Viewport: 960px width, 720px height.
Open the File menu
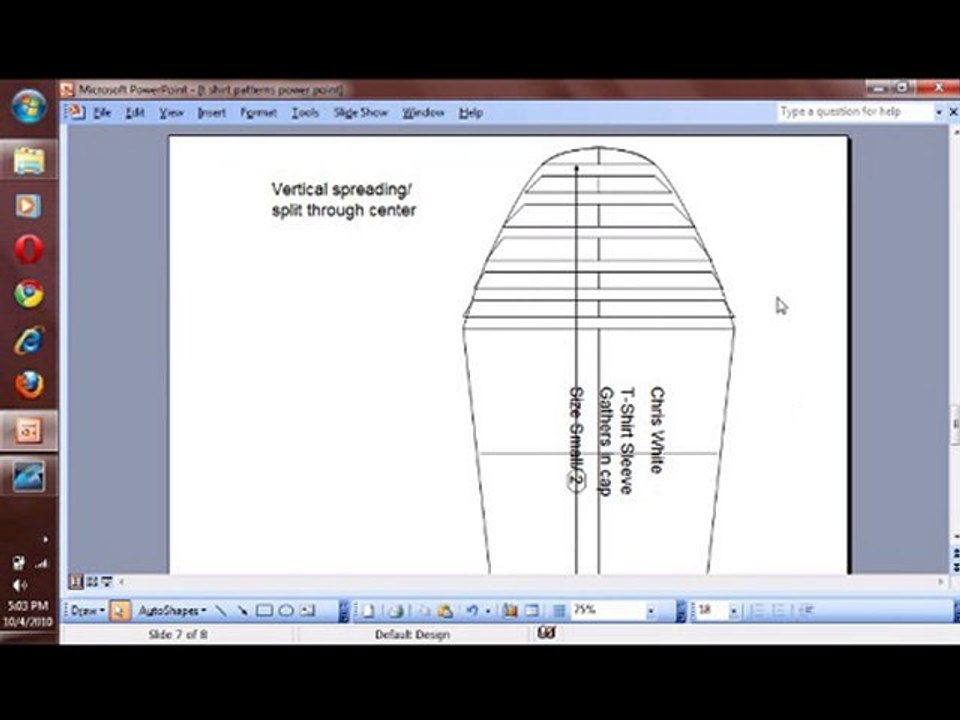[102, 113]
